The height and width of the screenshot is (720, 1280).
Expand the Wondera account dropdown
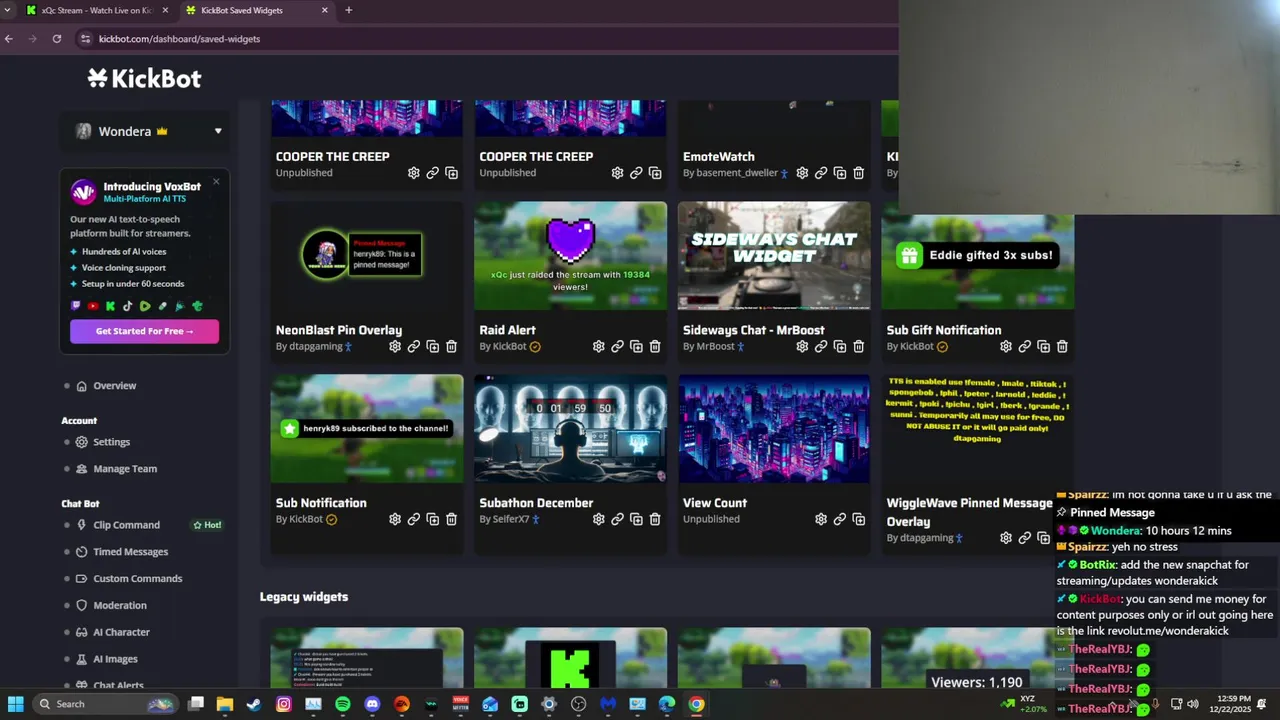218,131
